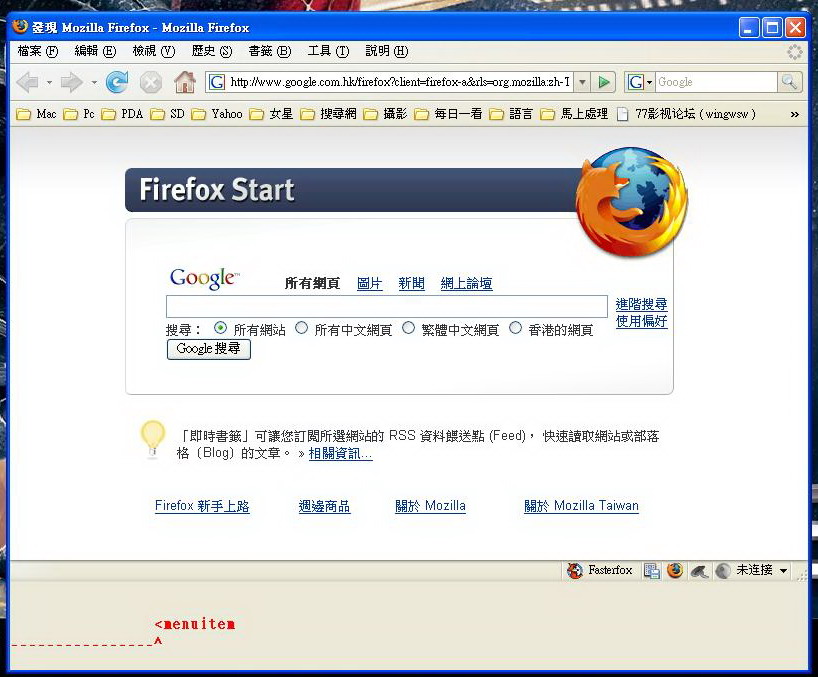818x677 pixels.
Task: Open the 相關資訊 link
Action: click(340, 453)
